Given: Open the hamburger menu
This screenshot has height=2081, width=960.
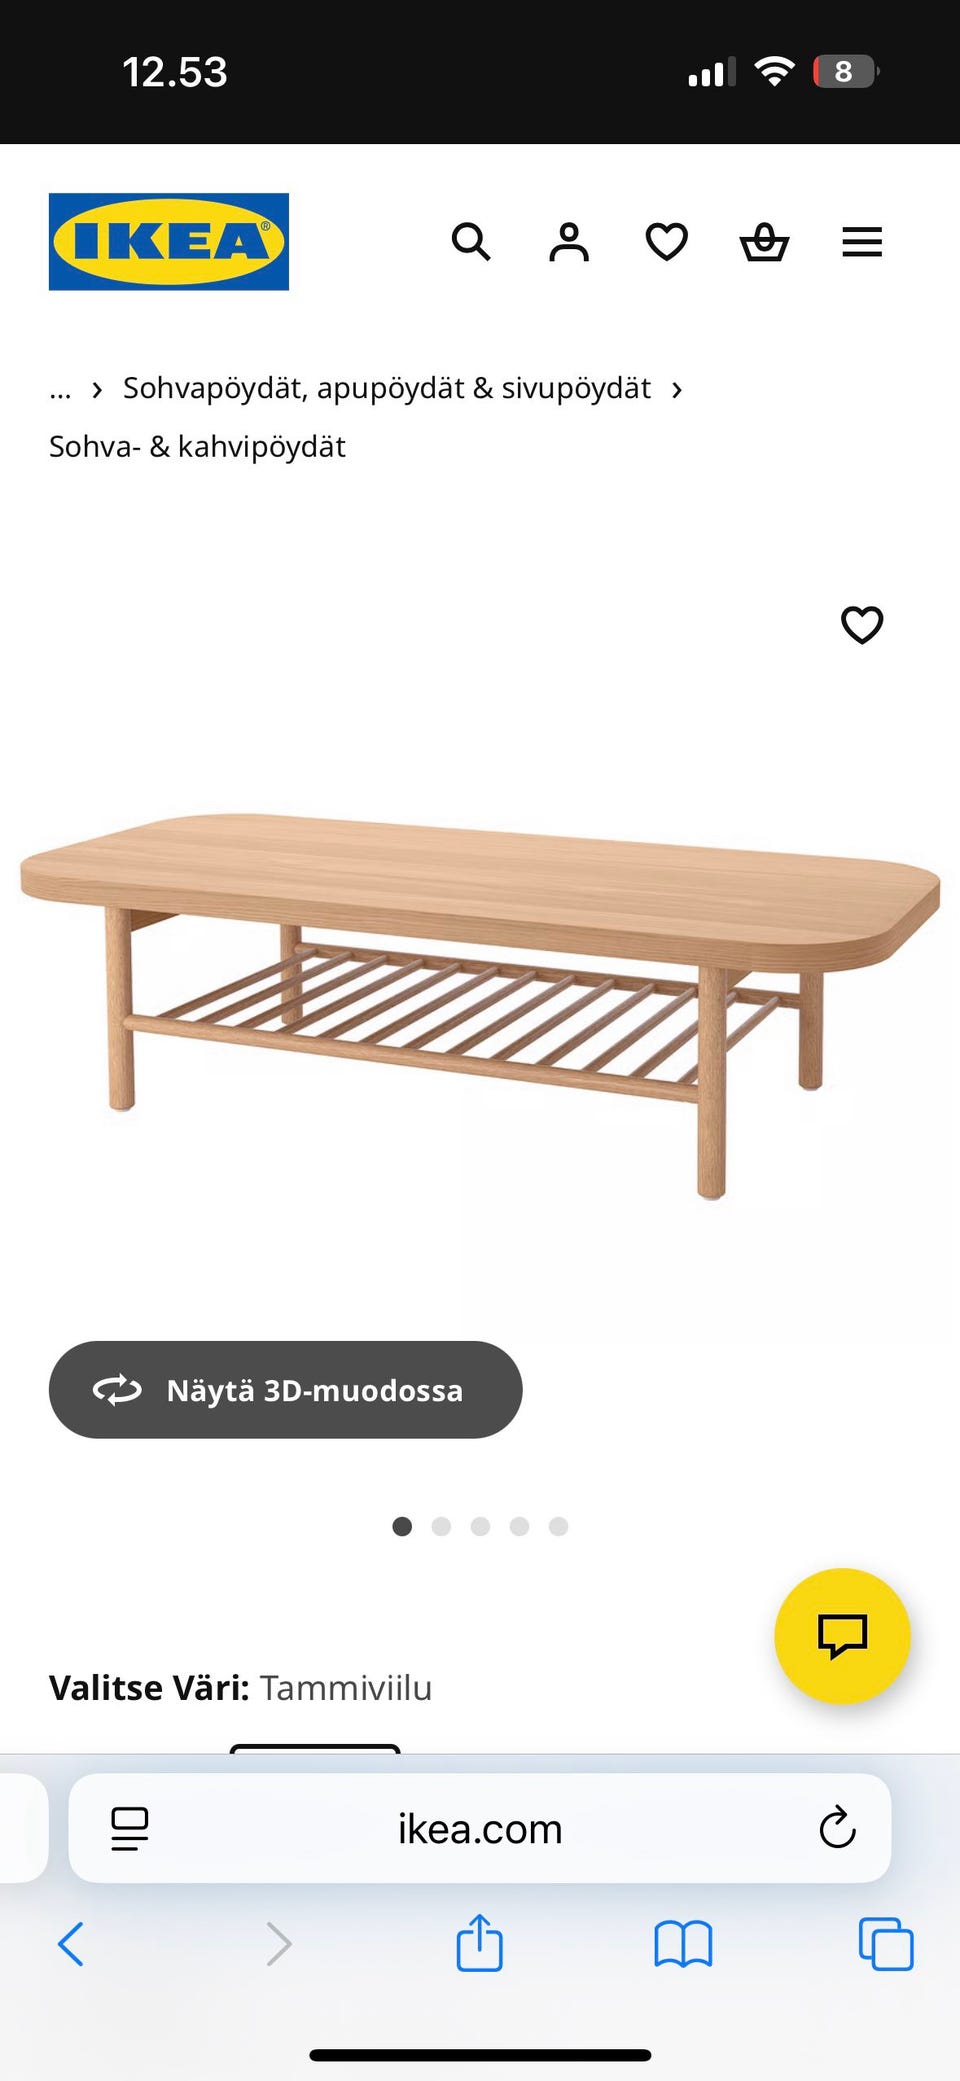Looking at the screenshot, I should point(862,242).
